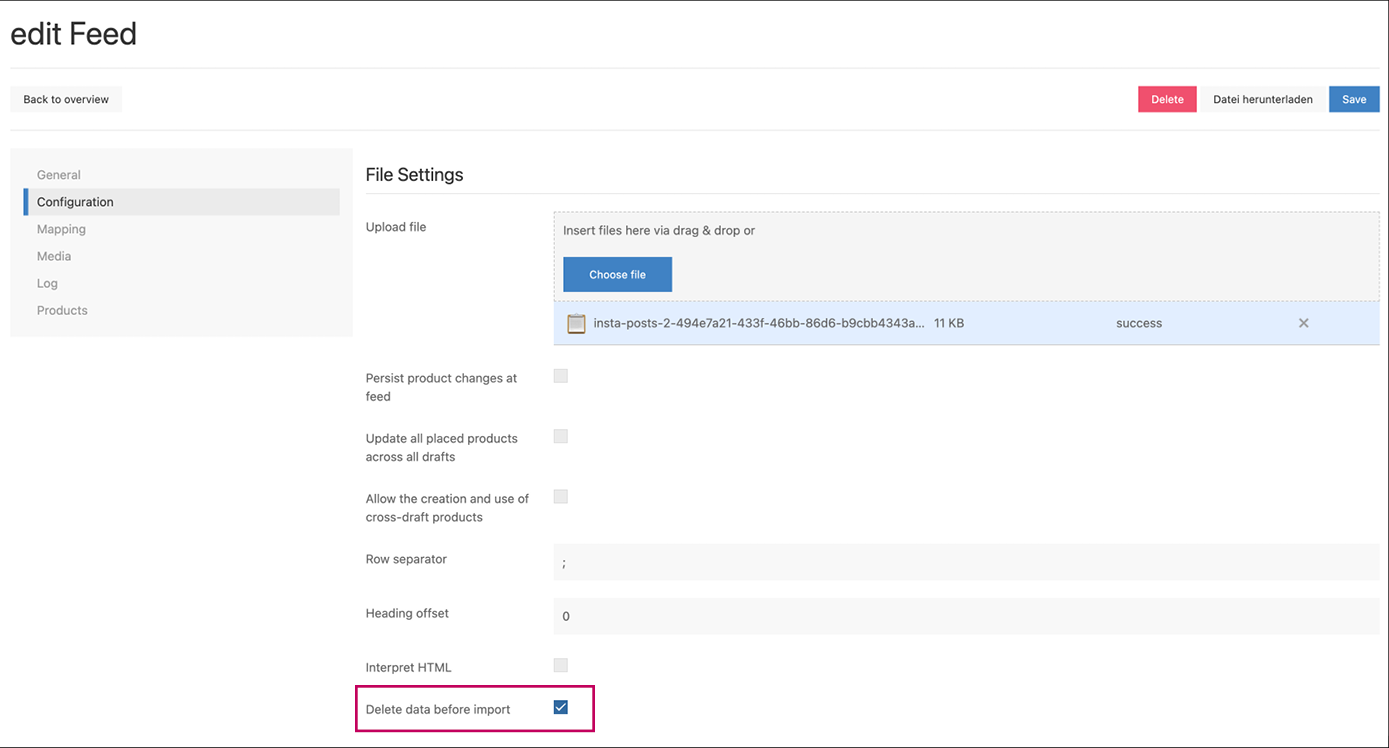Enable Persist product changes at feed
The width and height of the screenshot is (1389, 748).
(561, 376)
